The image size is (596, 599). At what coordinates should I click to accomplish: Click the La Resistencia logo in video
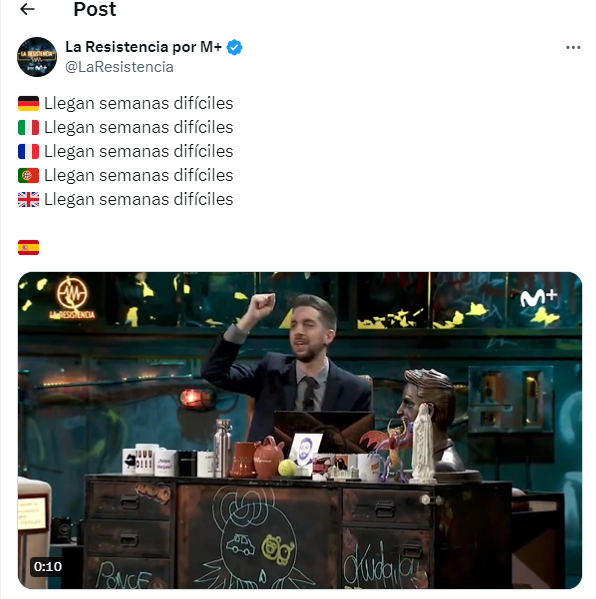point(72,298)
